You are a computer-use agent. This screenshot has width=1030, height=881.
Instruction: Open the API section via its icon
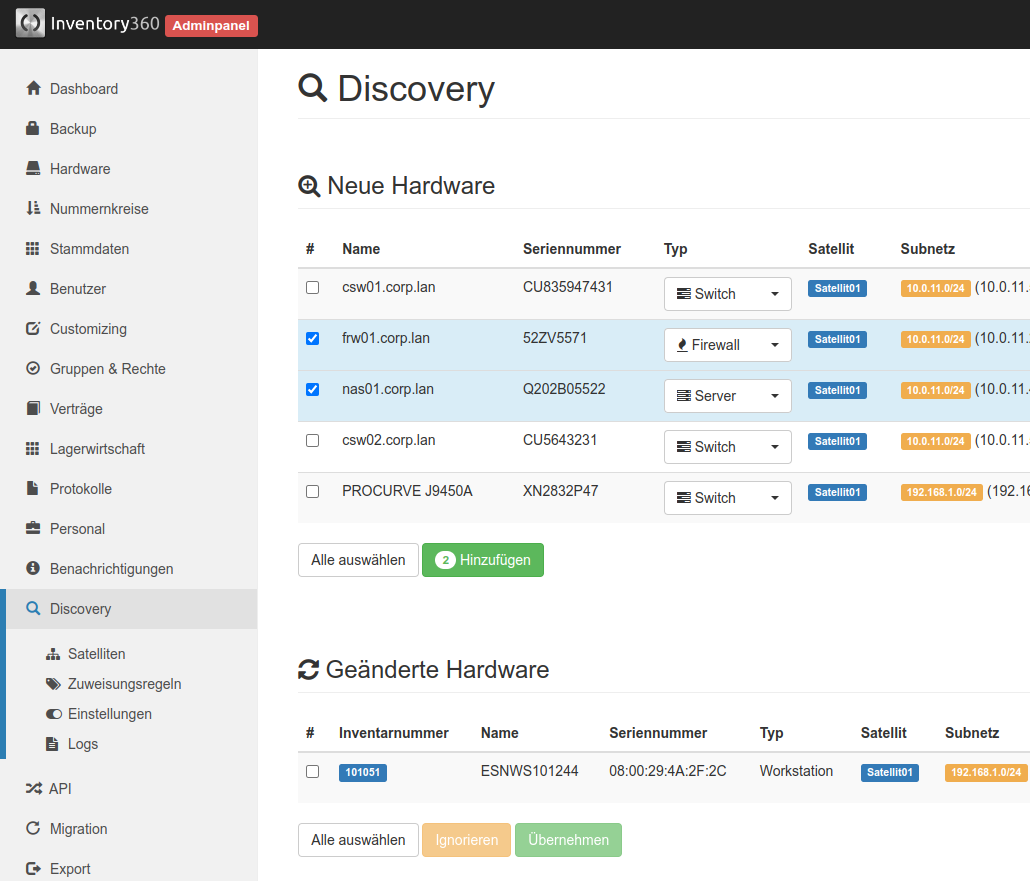click(x=33, y=788)
